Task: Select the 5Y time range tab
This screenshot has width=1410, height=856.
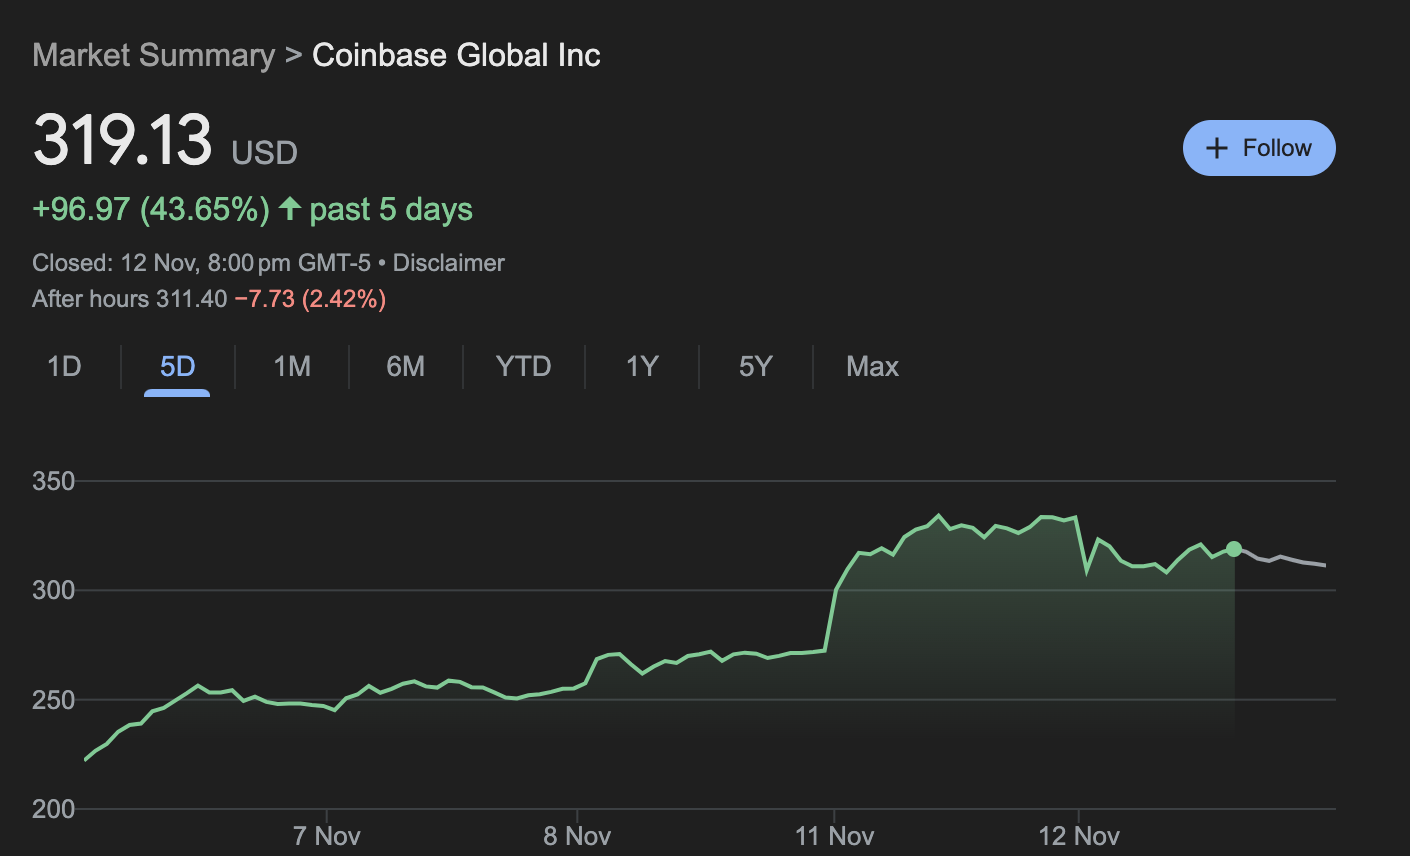Action: click(755, 366)
